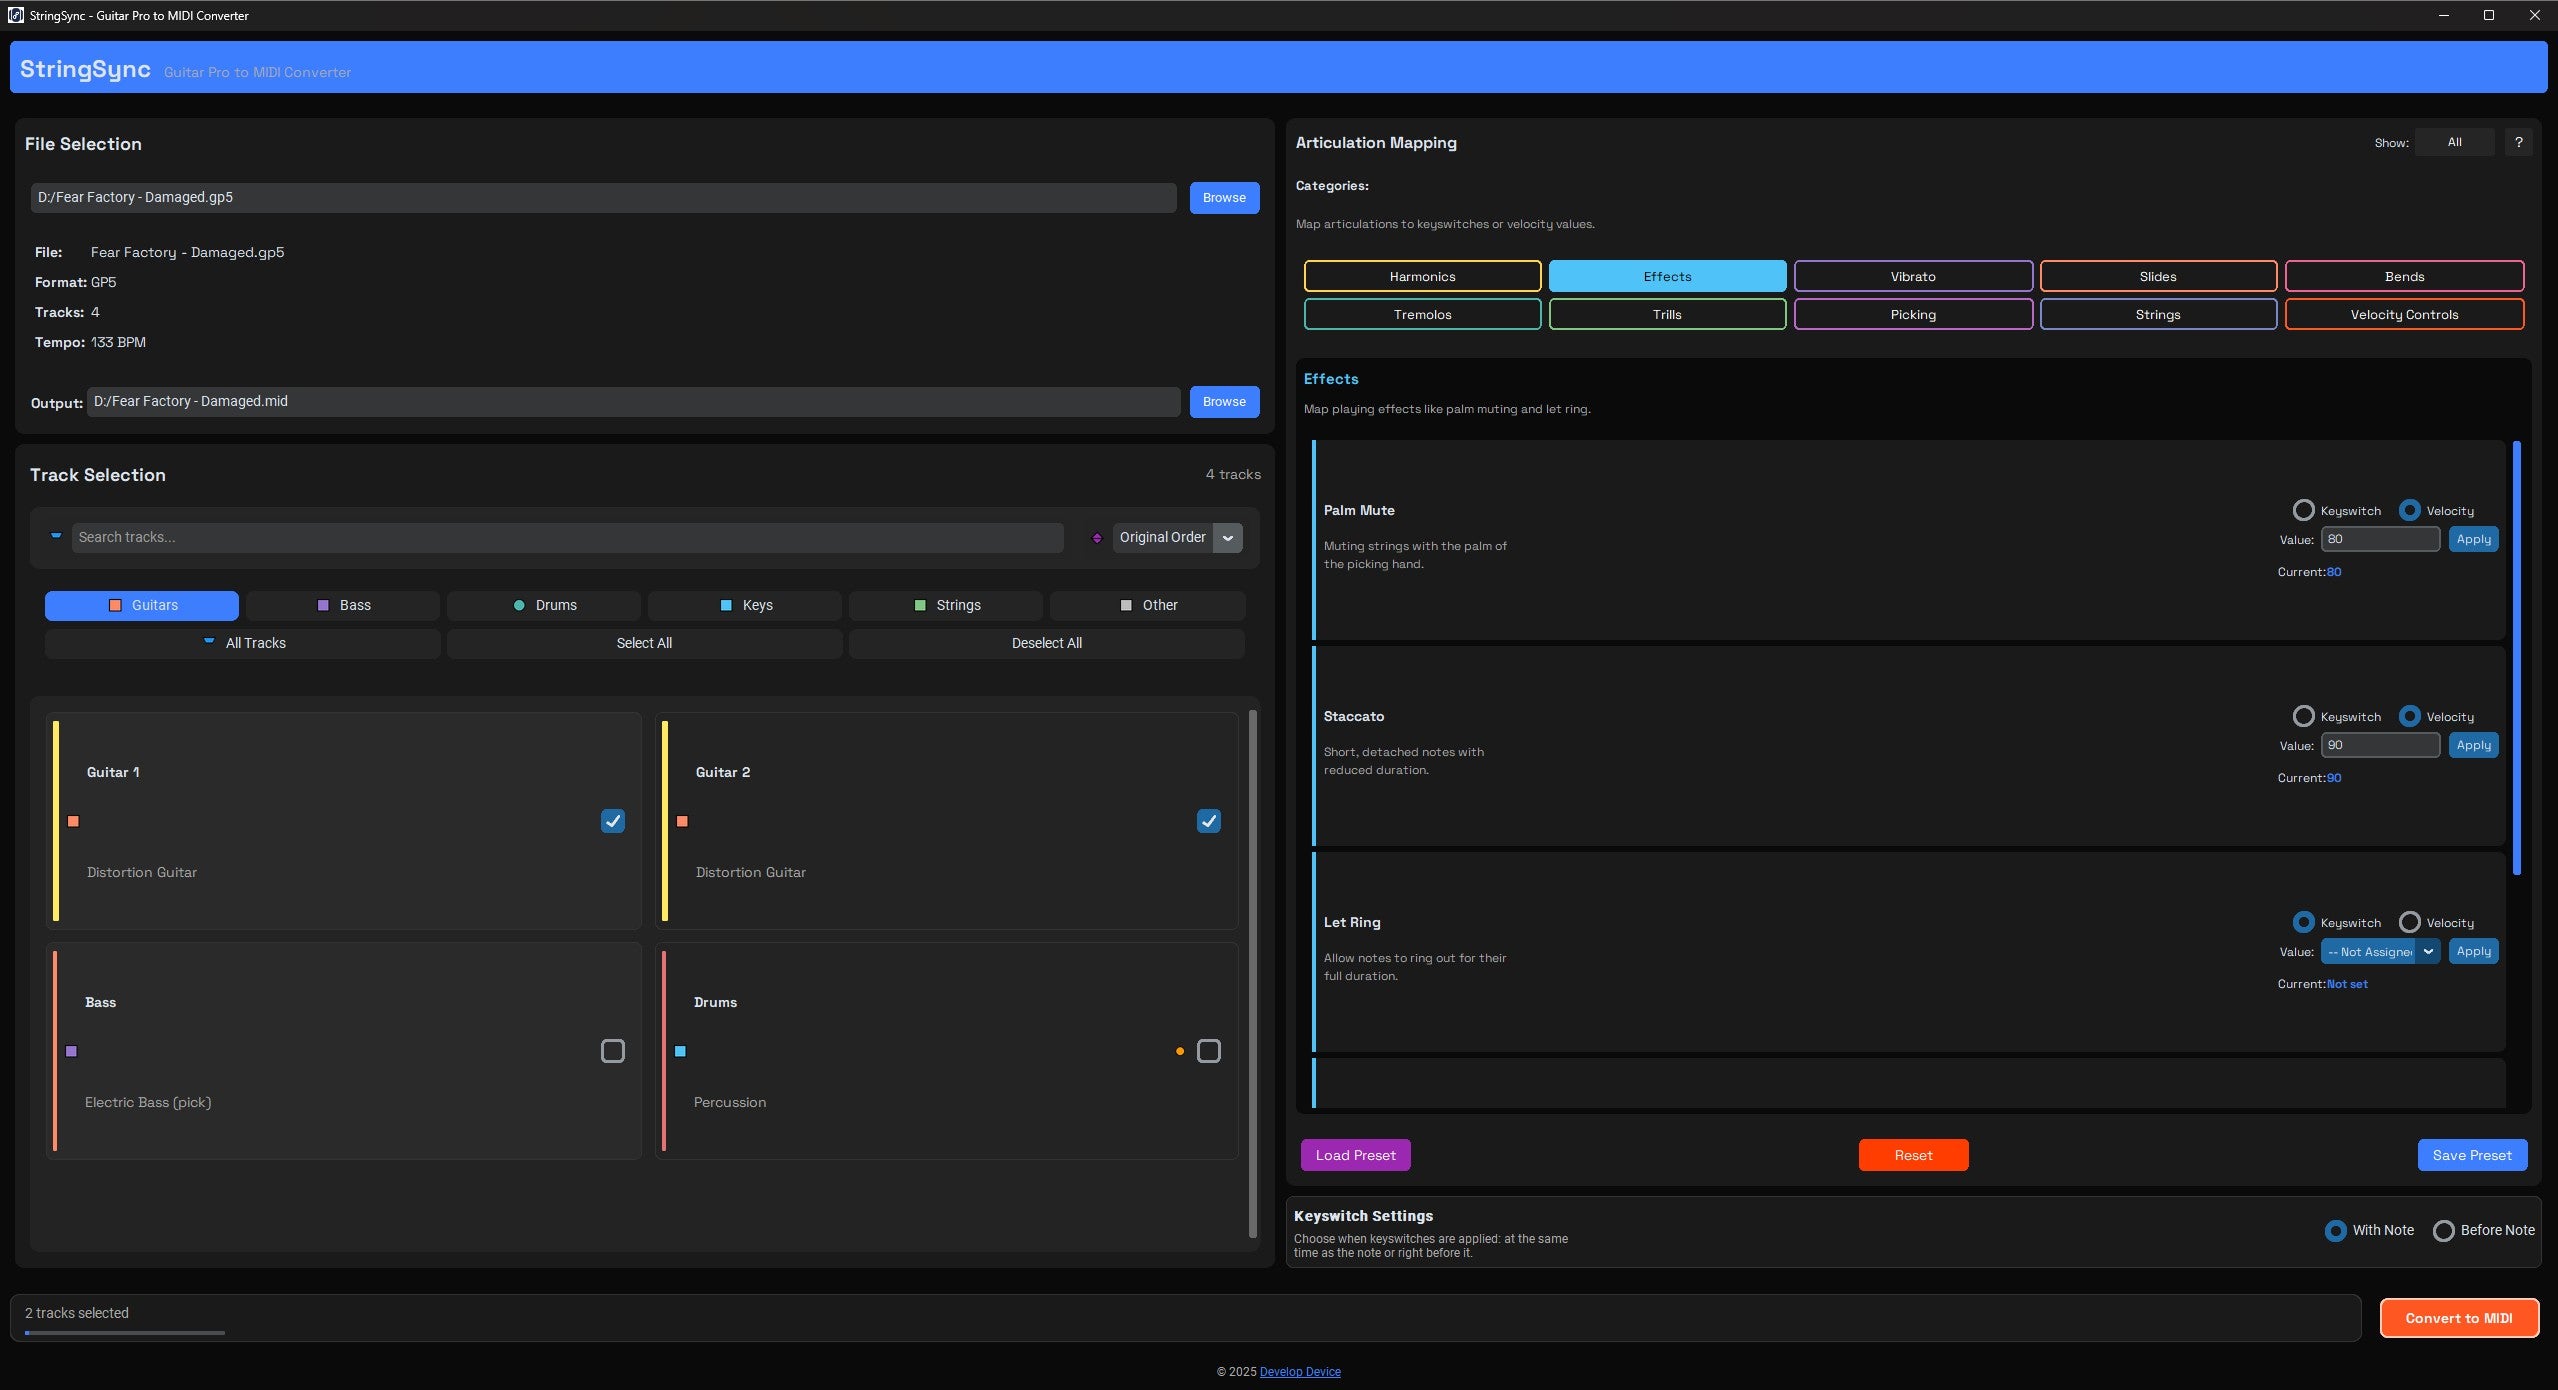Select Keyswitch mode for Palm Mute
The height and width of the screenshot is (1390, 2558).
tap(2304, 510)
